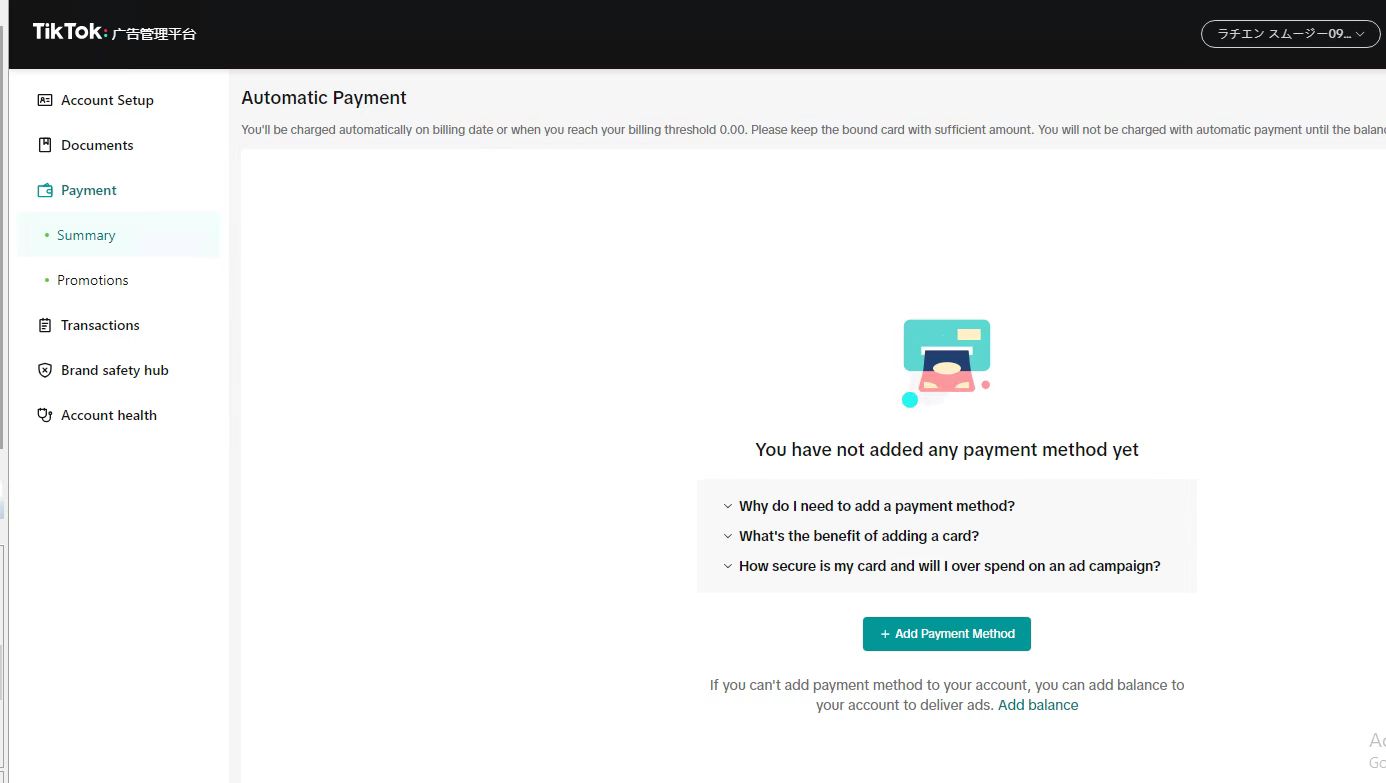Go to Promotions under Payment
Viewport: 1386px width, 783px height.
(x=92, y=280)
